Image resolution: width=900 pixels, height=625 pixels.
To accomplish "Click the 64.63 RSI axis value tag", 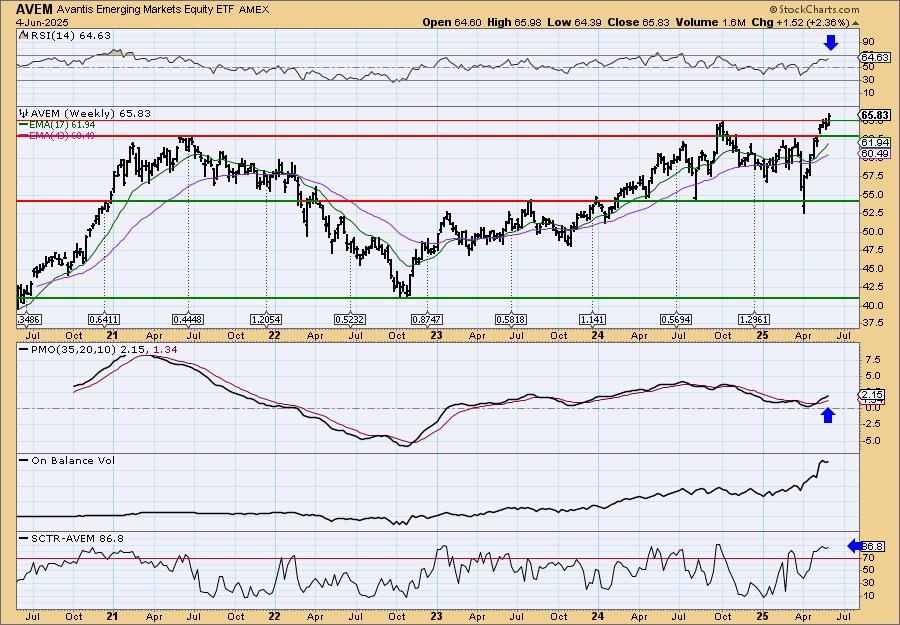I will (874, 57).
